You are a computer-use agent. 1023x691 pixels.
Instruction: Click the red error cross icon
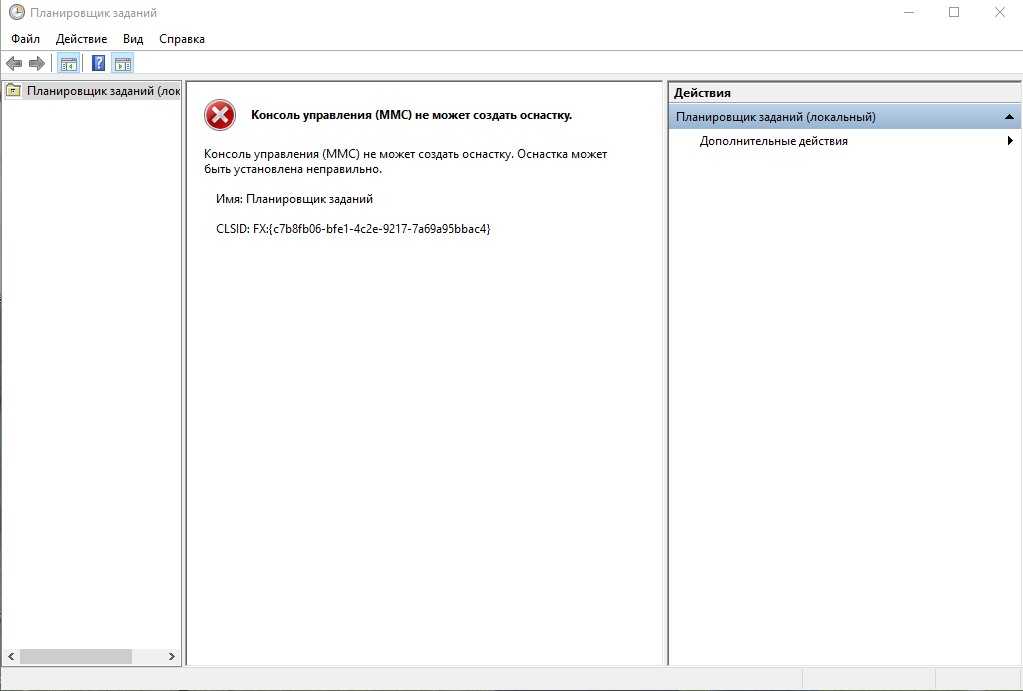(x=220, y=115)
